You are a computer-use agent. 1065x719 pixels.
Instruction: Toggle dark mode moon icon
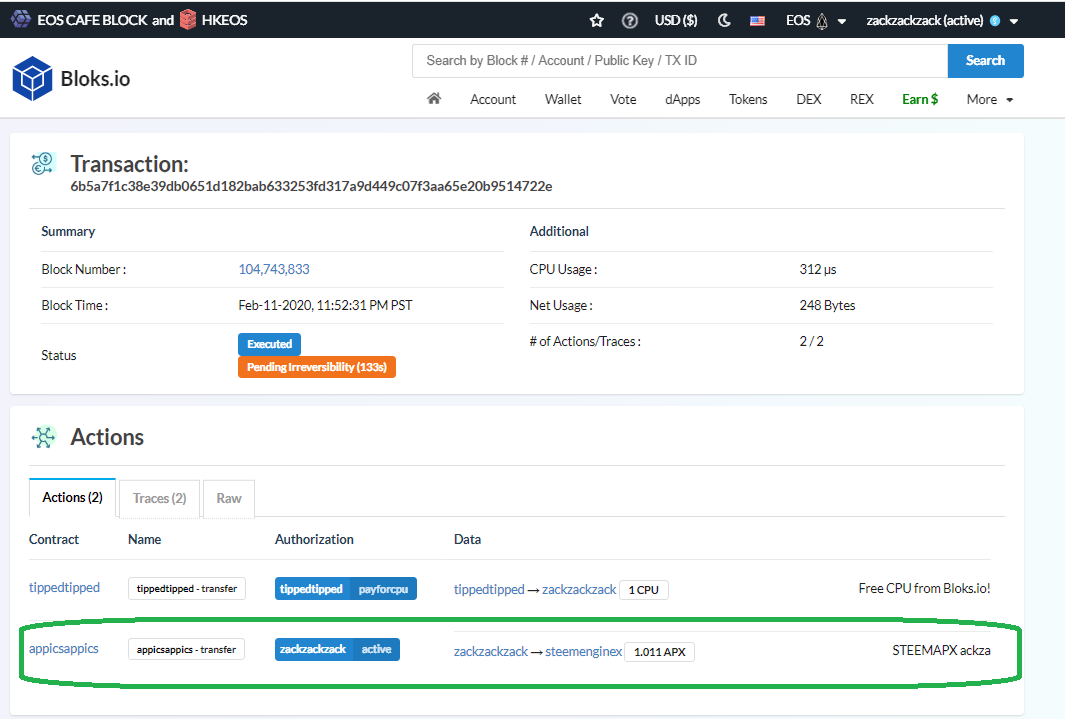click(x=724, y=20)
